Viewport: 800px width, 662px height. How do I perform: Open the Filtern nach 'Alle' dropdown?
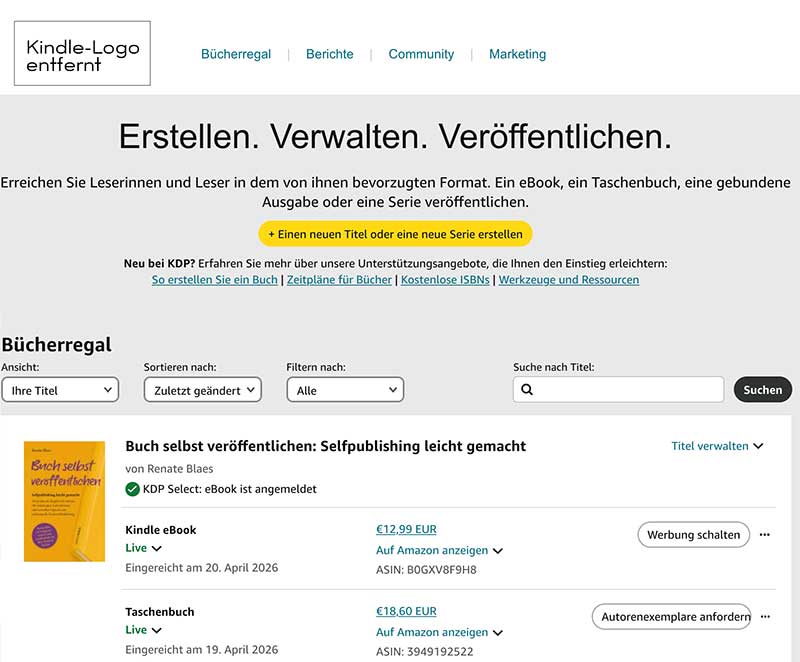point(345,390)
